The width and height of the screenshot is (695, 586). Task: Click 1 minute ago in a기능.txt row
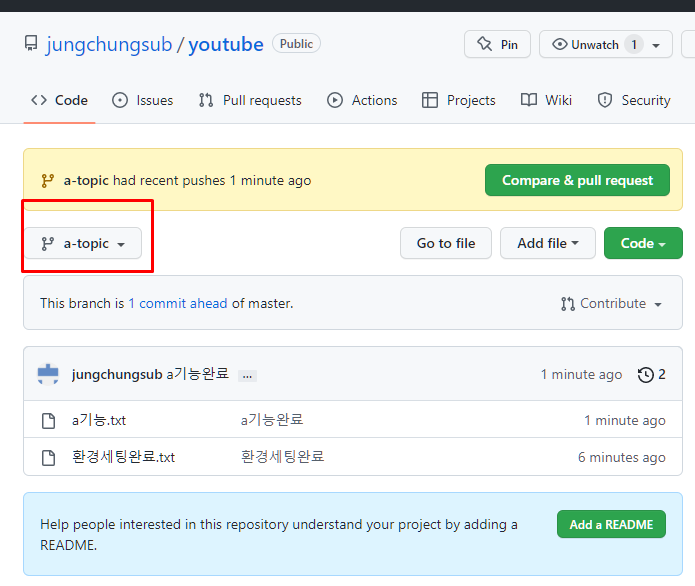pyautogui.click(x=625, y=420)
